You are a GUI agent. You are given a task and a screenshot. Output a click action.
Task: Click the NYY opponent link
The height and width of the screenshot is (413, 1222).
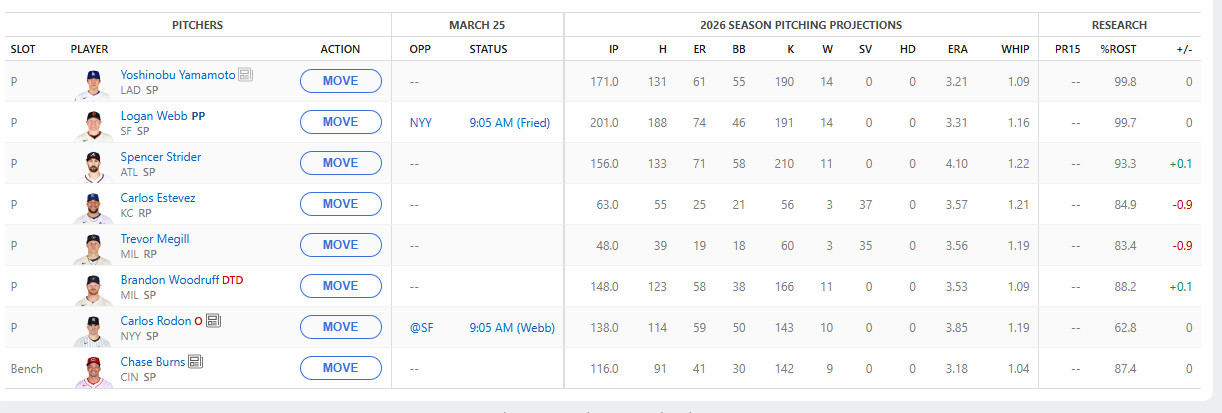(x=421, y=123)
